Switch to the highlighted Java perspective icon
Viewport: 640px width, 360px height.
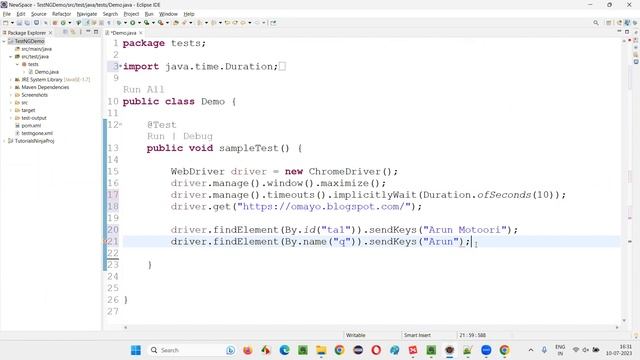(x=627, y=23)
